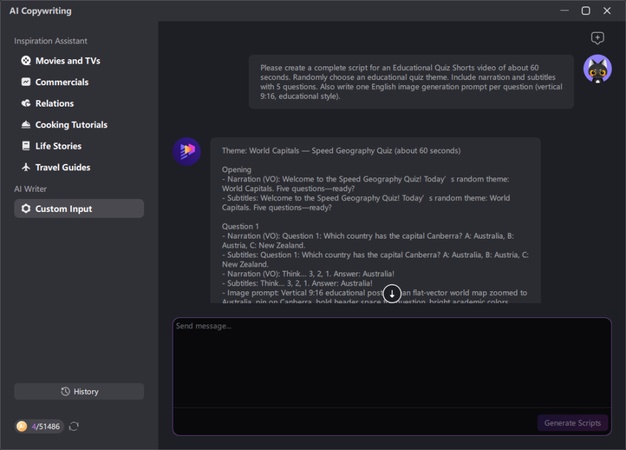This screenshot has width=626, height=450.
Task: Click the cloche icon for Cooking Tutorials
Action: pos(26,125)
